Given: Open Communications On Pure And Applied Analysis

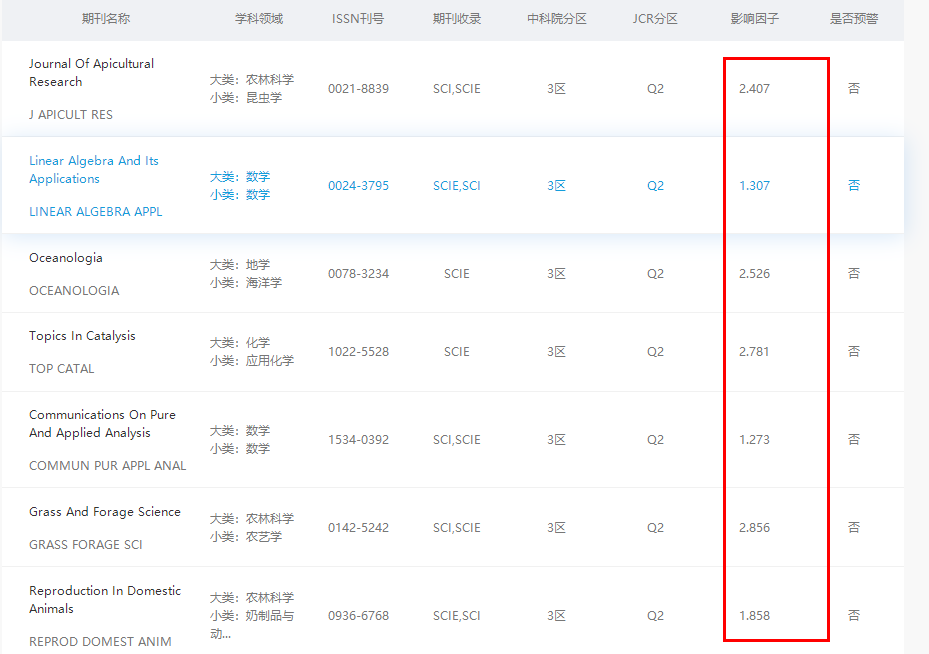Looking at the screenshot, I should (x=102, y=424).
